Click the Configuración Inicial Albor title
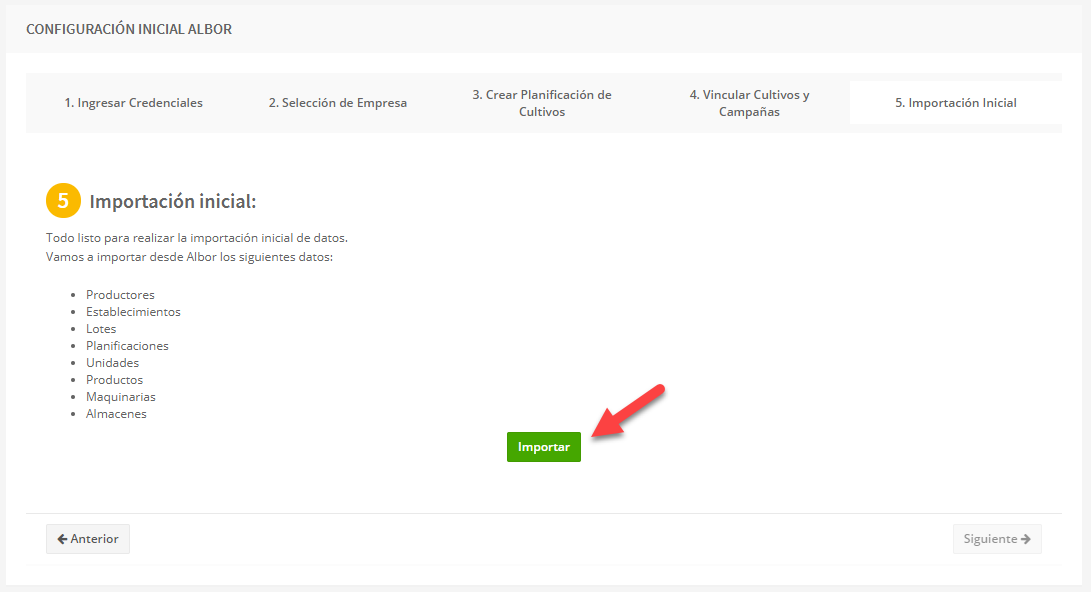Image resolution: width=1091 pixels, height=592 pixels. (129, 29)
